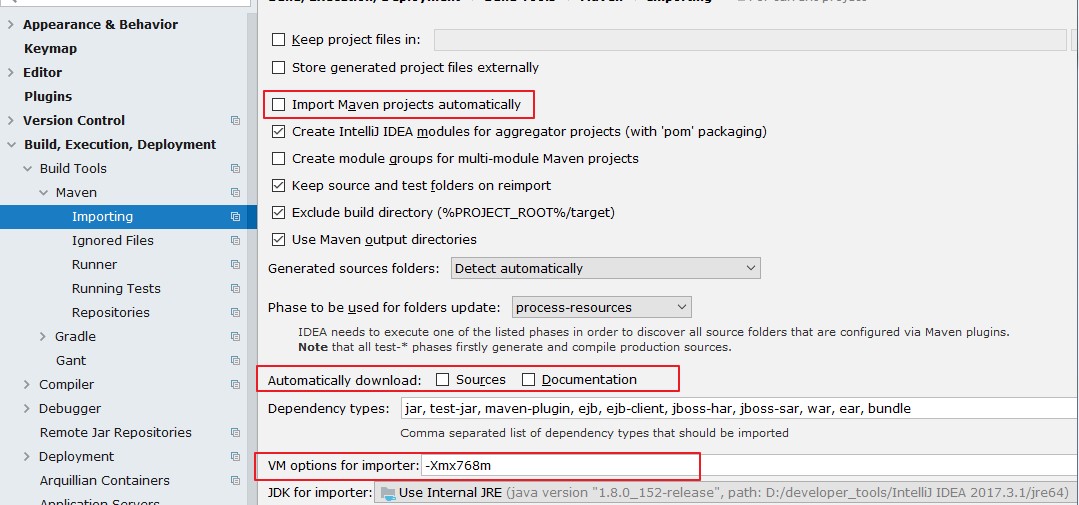Open Generated sources folders dropdown

click(x=605, y=268)
